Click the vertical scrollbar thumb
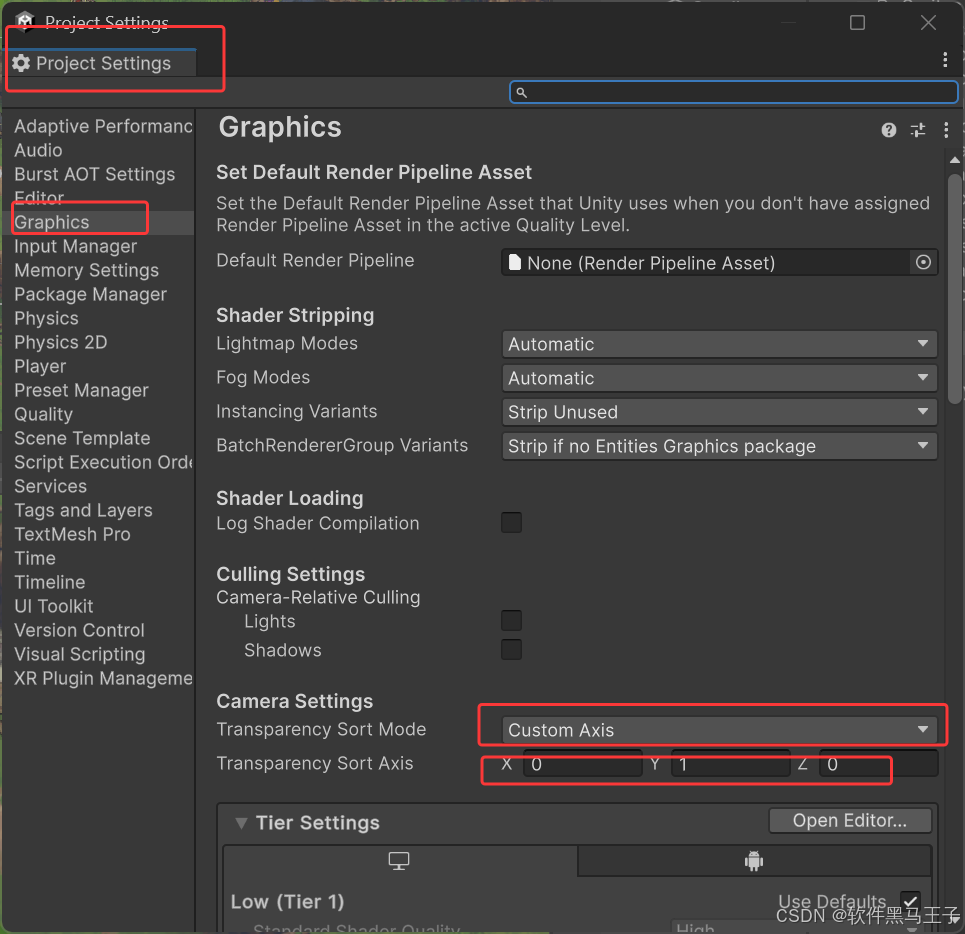Image resolution: width=965 pixels, height=934 pixels. coord(955,289)
